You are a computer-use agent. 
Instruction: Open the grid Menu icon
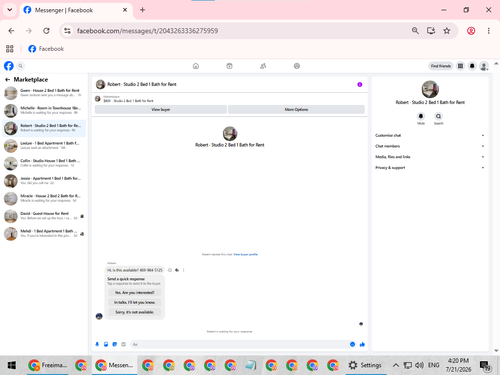point(460,66)
